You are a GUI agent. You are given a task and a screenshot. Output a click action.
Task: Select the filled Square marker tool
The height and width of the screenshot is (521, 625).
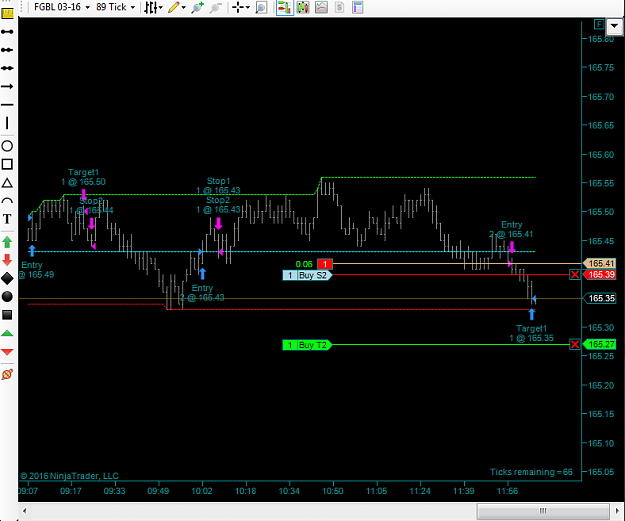(x=7, y=315)
